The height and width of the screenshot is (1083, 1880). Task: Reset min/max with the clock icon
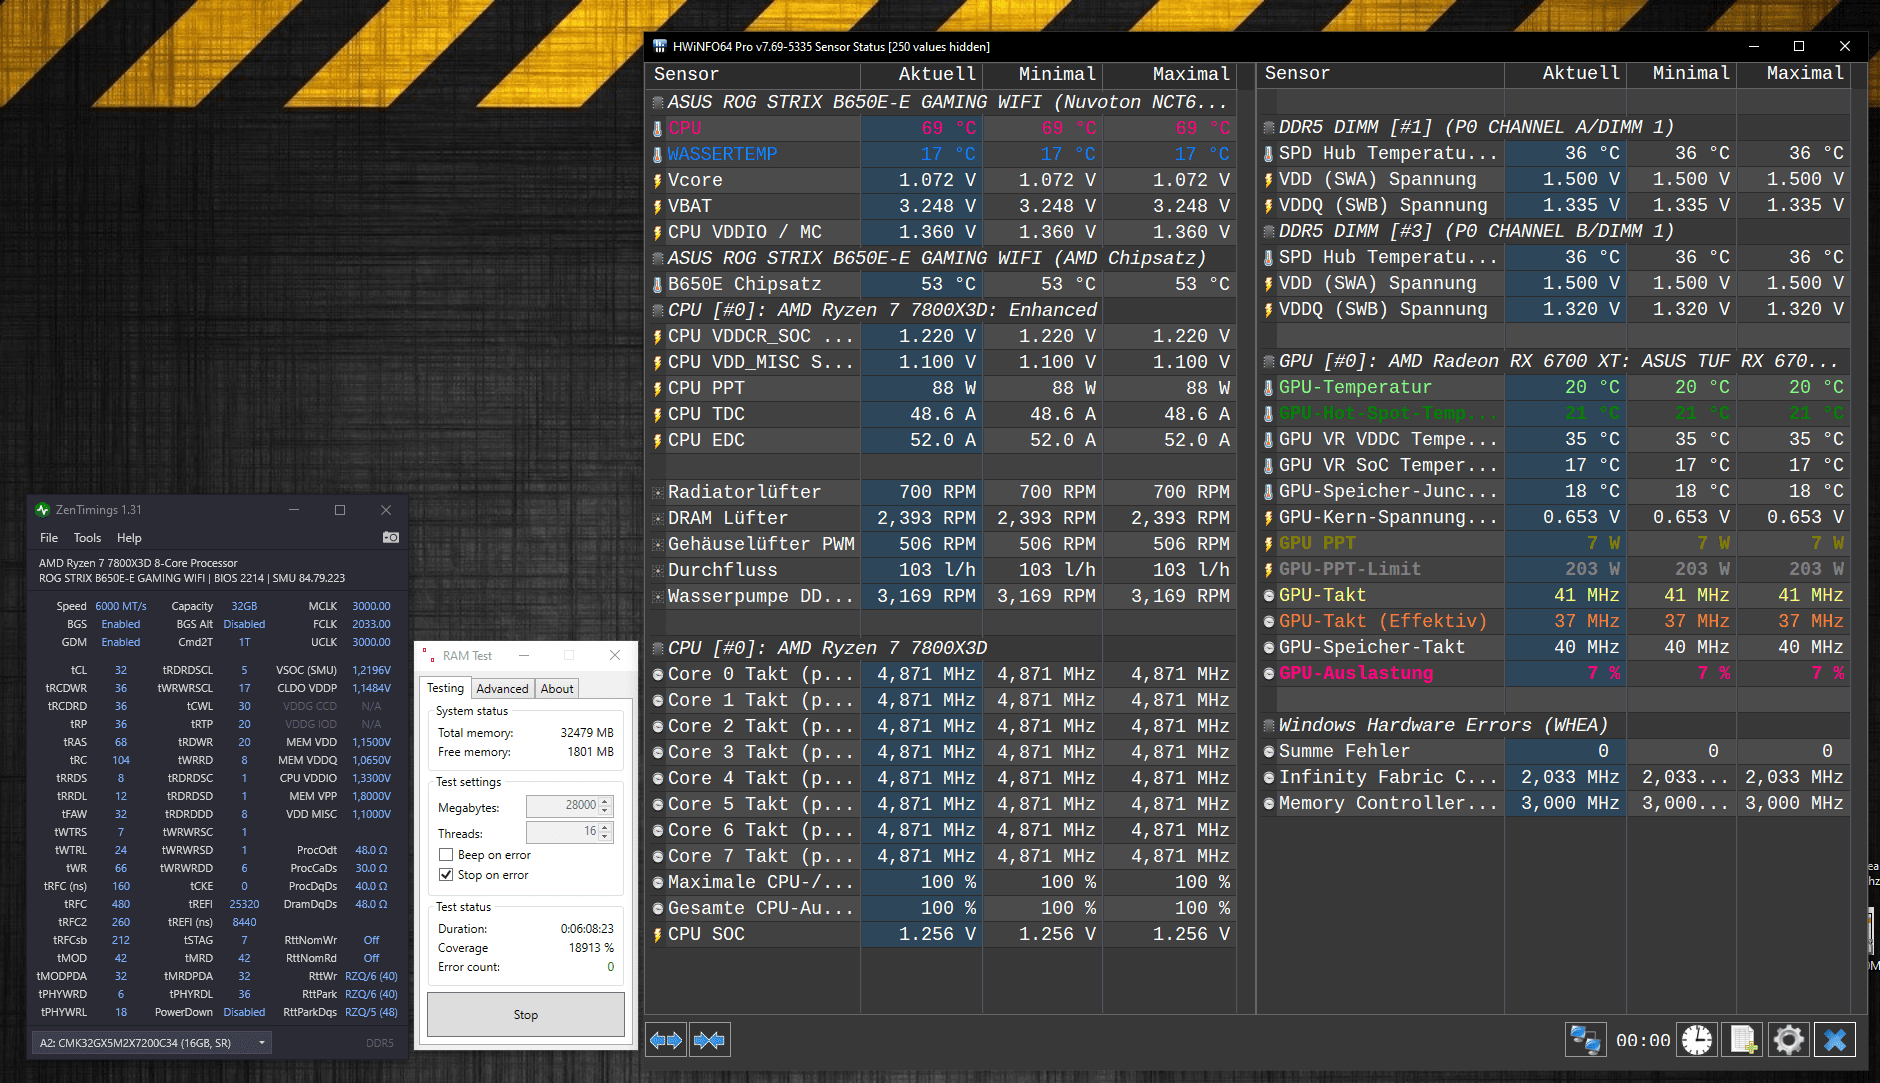point(1696,1040)
